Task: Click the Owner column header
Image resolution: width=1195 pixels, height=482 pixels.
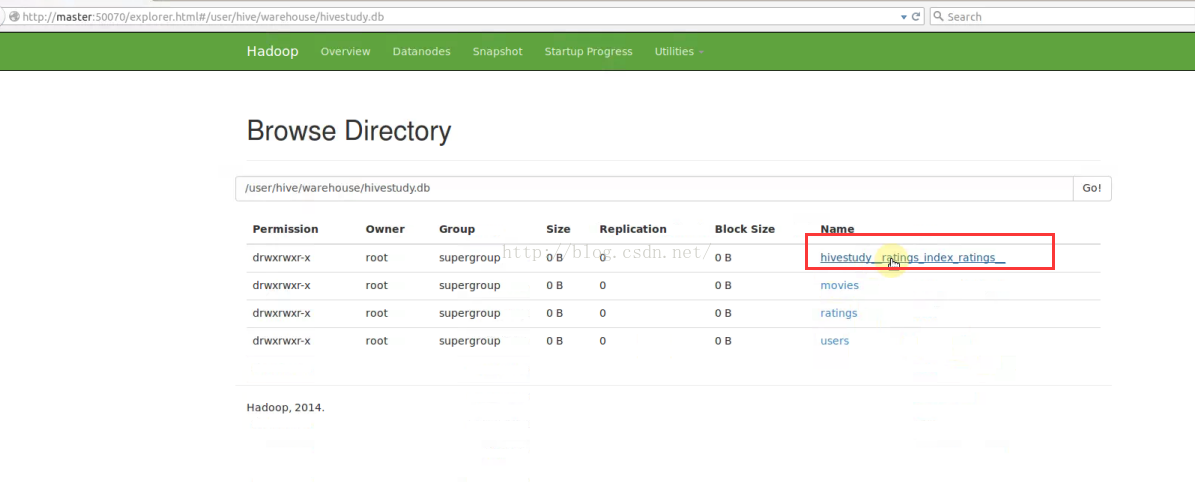Action: (385, 229)
